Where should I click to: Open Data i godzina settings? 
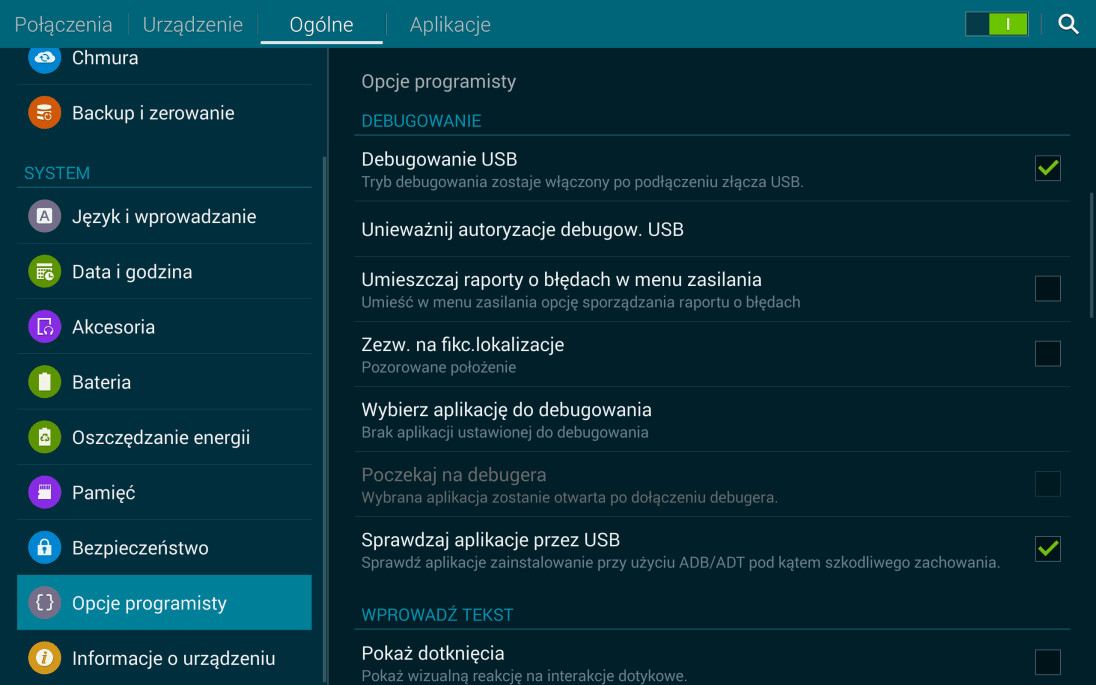coord(164,271)
